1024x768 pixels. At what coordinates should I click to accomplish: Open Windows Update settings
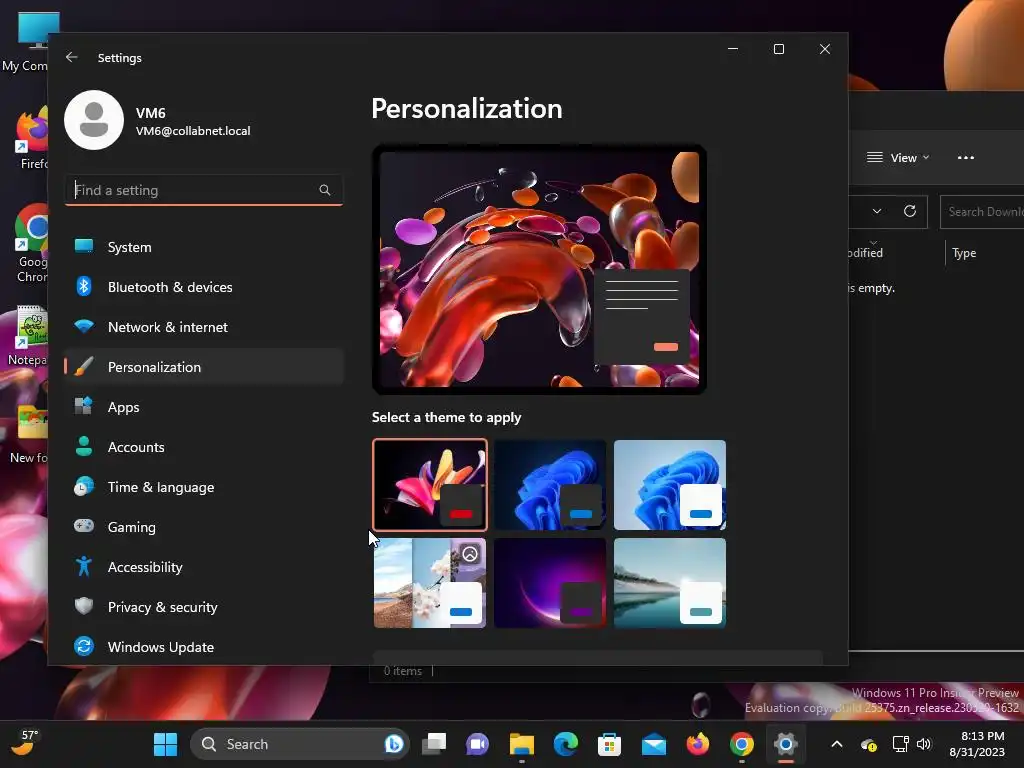[x=204, y=647]
